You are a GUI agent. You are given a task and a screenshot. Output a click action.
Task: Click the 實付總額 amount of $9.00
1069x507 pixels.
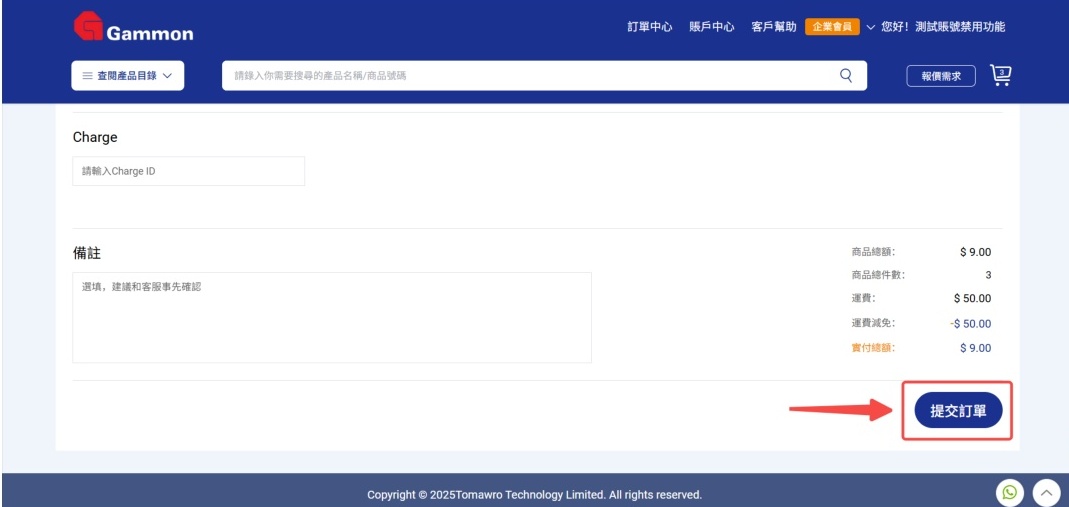pyautogui.click(x=975, y=348)
